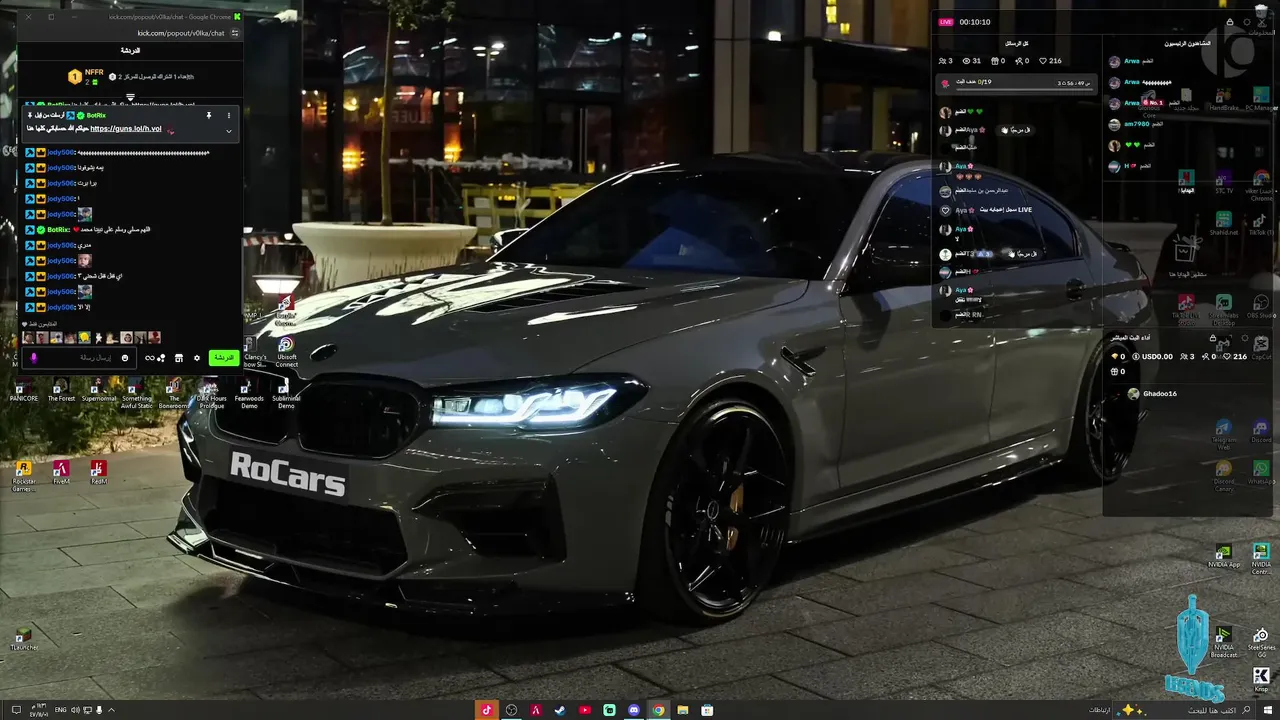Open site settings icon in Chrome address bar

pyautogui.click(x=235, y=33)
